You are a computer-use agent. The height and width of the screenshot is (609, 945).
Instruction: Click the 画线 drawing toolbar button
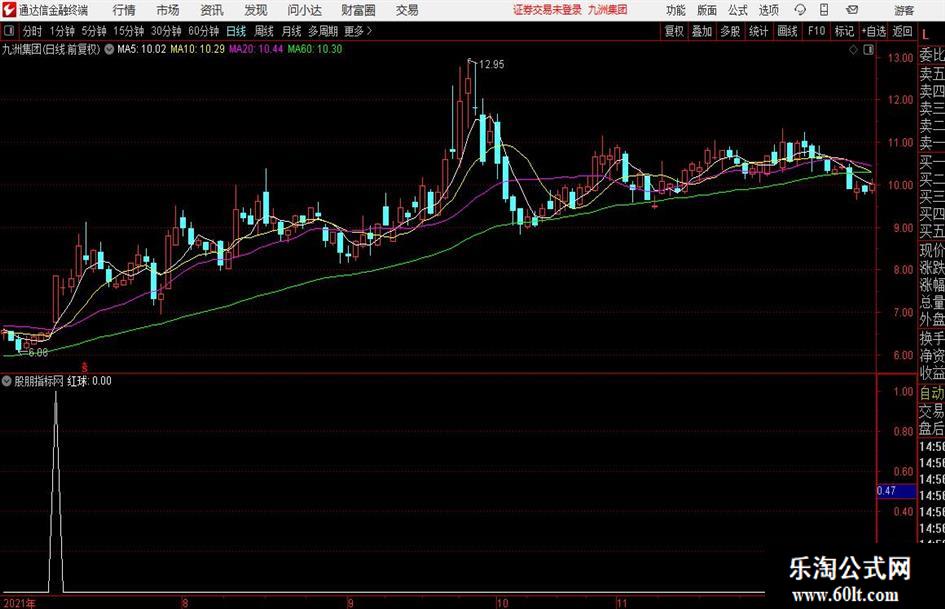pyautogui.click(x=787, y=31)
